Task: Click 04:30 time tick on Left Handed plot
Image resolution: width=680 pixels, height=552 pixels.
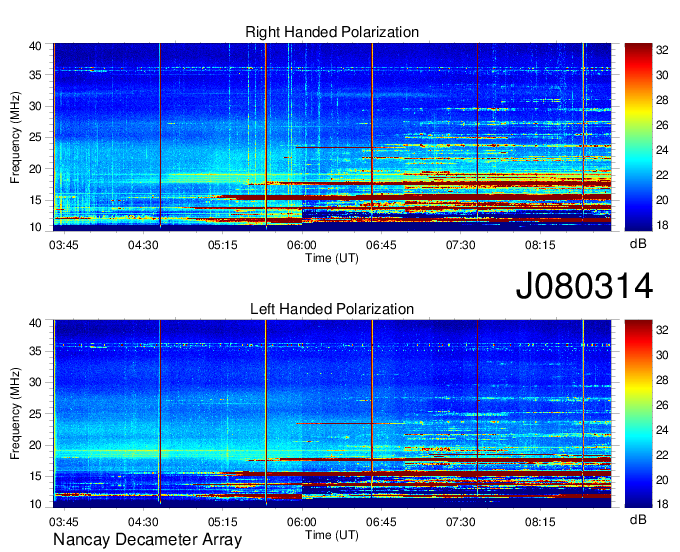Action: click(x=143, y=522)
